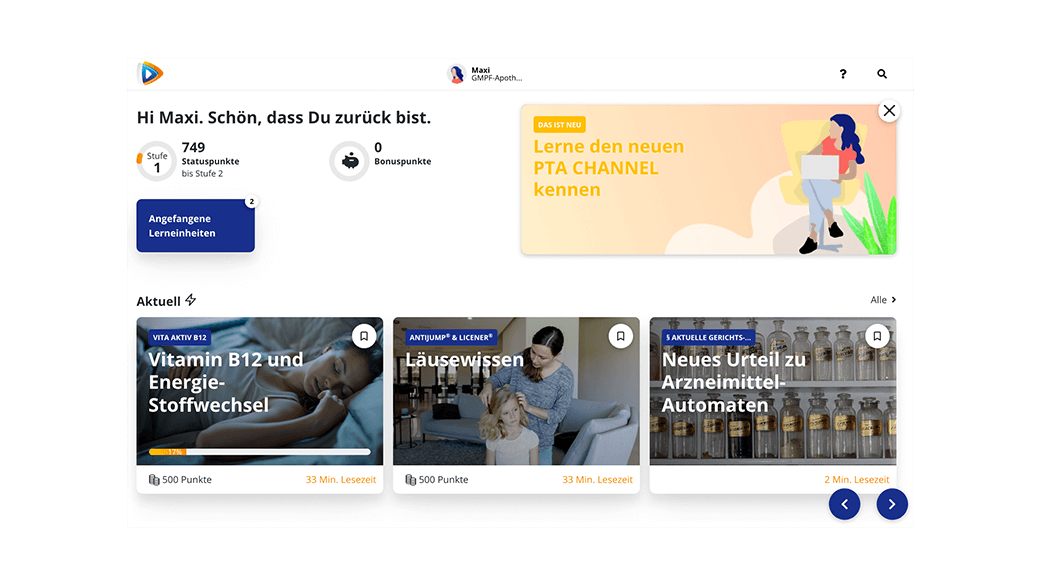1040x585 pixels.
Task: Open search with the magnifier icon
Action: click(x=881, y=74)
